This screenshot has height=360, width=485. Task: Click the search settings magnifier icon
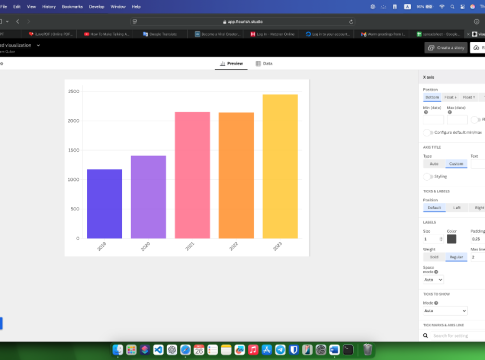[425, 336]
